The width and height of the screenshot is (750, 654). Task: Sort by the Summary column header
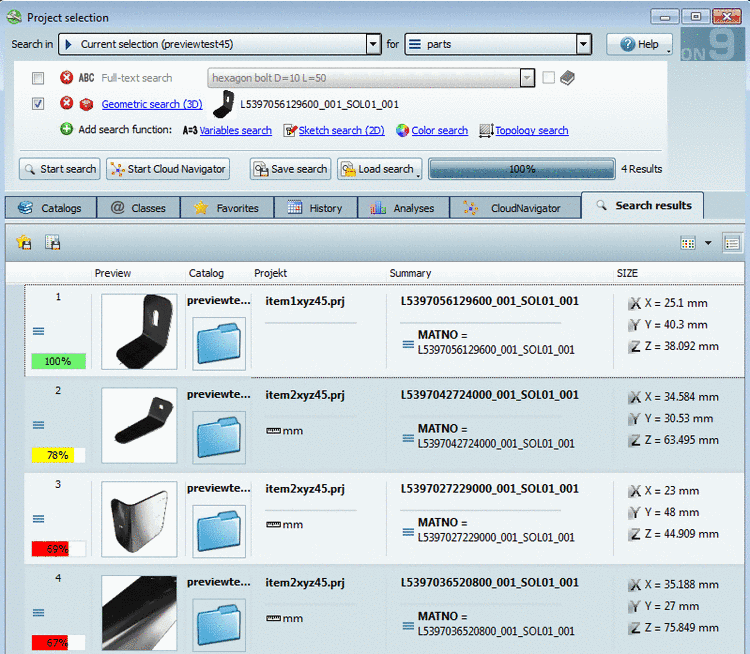click(x=410, y=273)
